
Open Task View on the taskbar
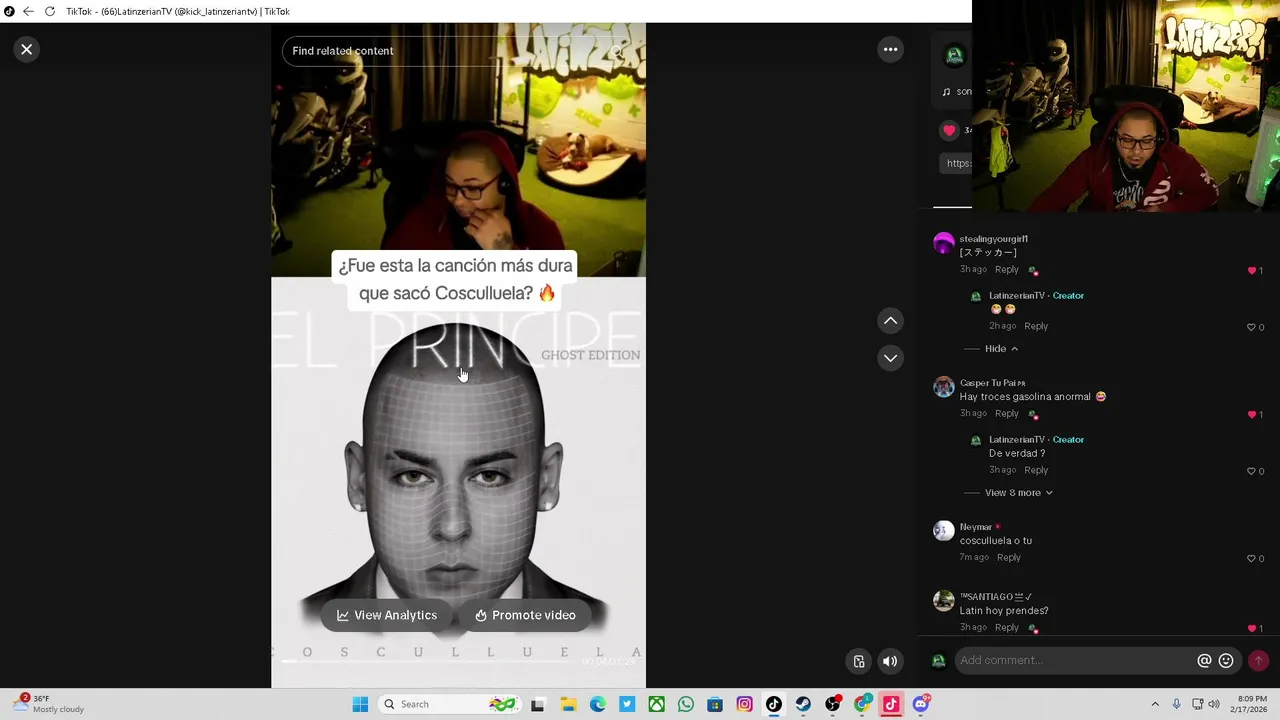click(537, 704)
